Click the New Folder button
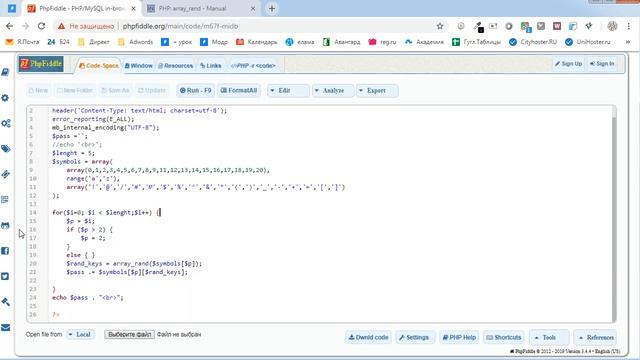640x360 pixels. tap(75, 91)
